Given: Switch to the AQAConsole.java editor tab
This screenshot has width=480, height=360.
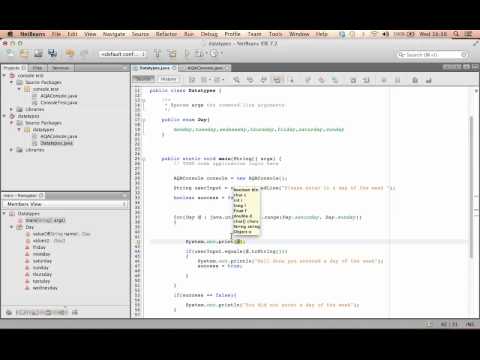Looking at the screenshot, I should (x=204, y=68).
